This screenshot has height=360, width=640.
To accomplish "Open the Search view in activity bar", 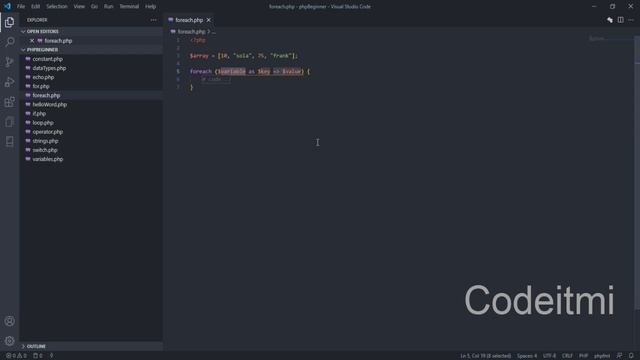I will [9, 42].
